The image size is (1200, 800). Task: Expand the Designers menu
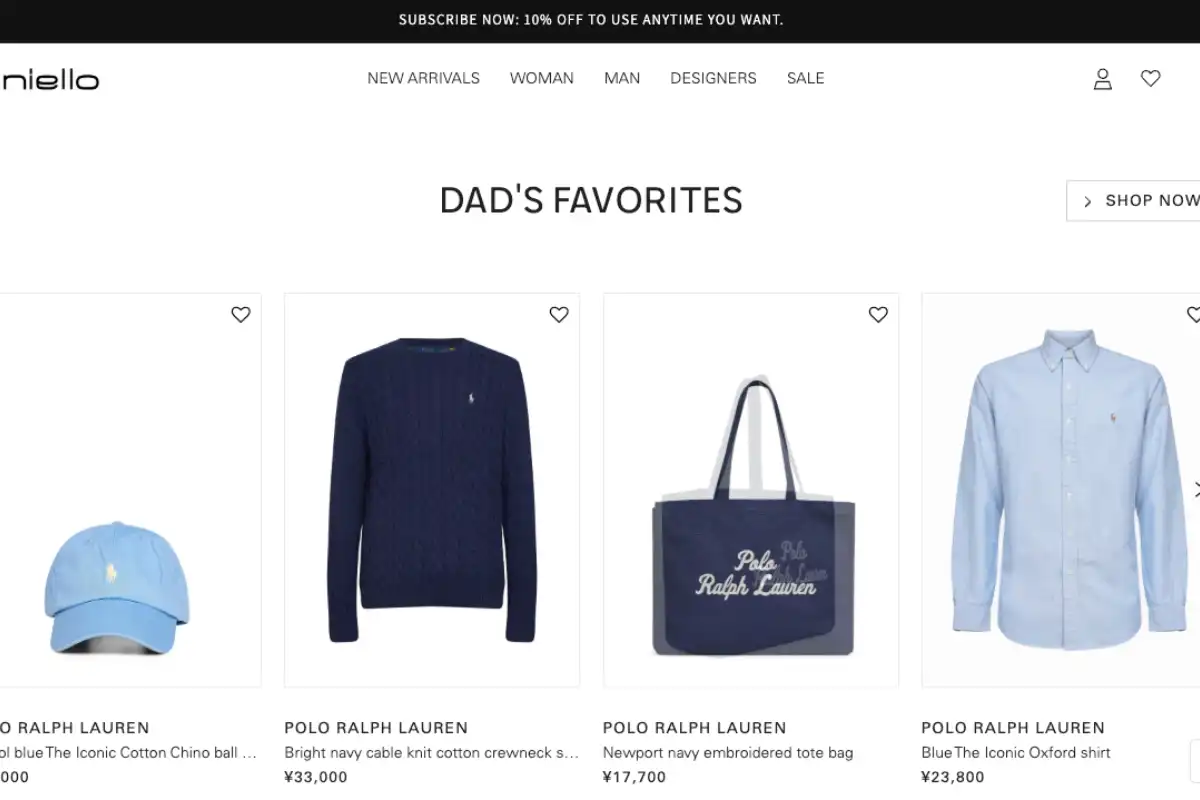[x=713, y=78]
